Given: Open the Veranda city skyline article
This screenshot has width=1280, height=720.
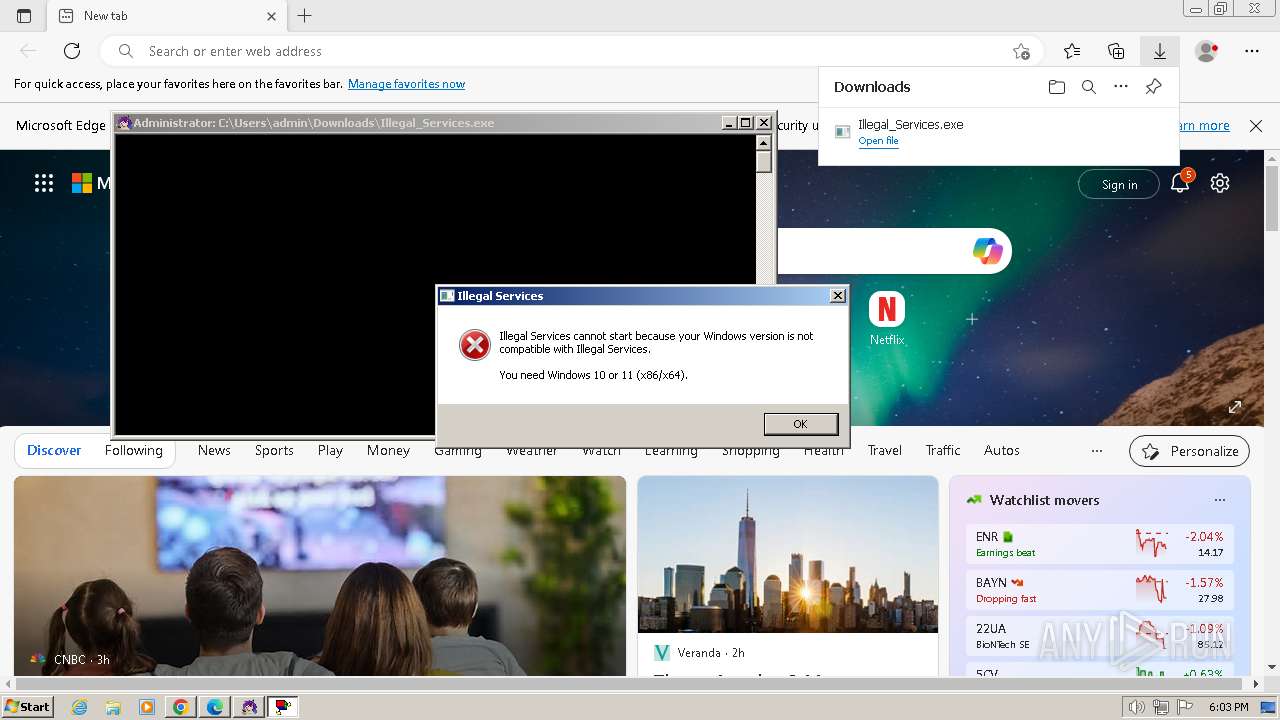Looking at the screenshot, I should [788, 576].
